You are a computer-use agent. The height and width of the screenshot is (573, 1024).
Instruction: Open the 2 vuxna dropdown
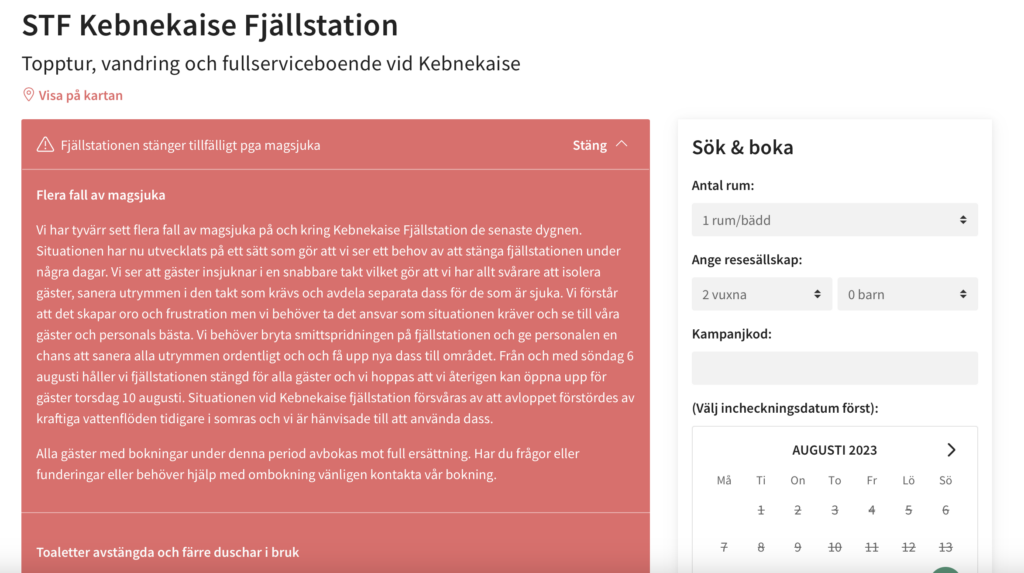(x=761, y=294)
